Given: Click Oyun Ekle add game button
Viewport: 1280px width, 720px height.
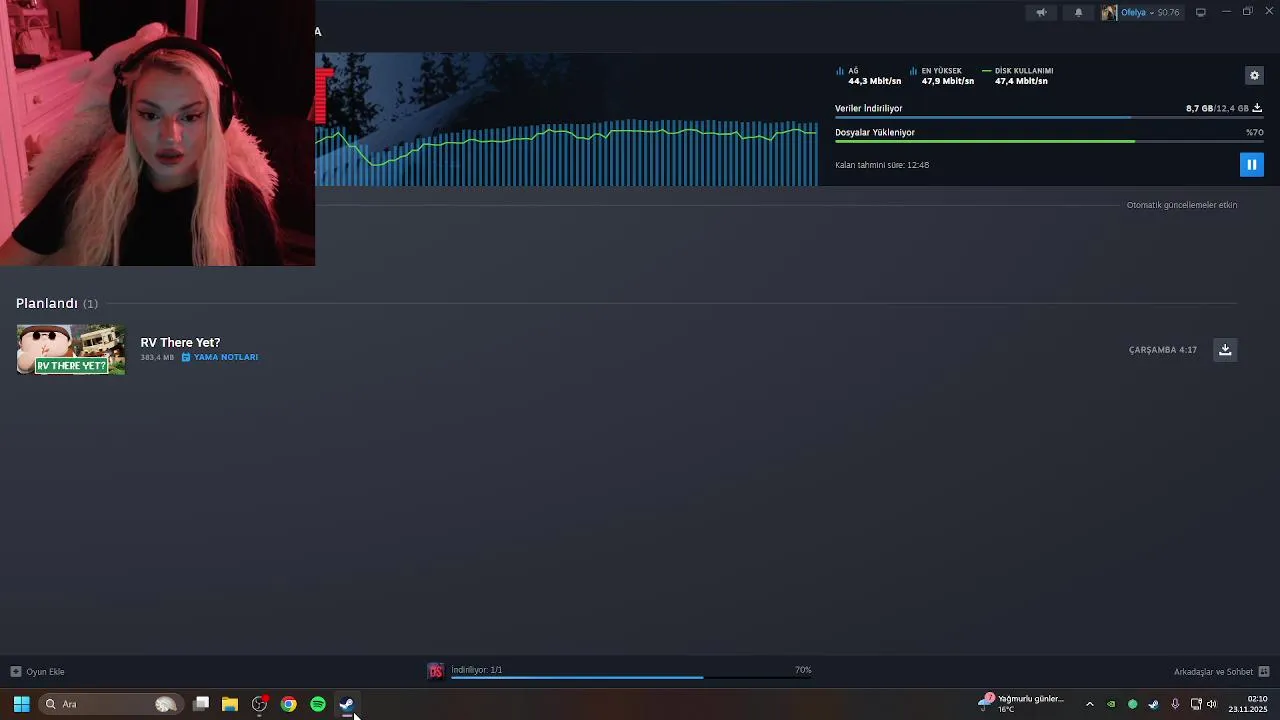Looking at the screenshot, I should tap(38, 671).
